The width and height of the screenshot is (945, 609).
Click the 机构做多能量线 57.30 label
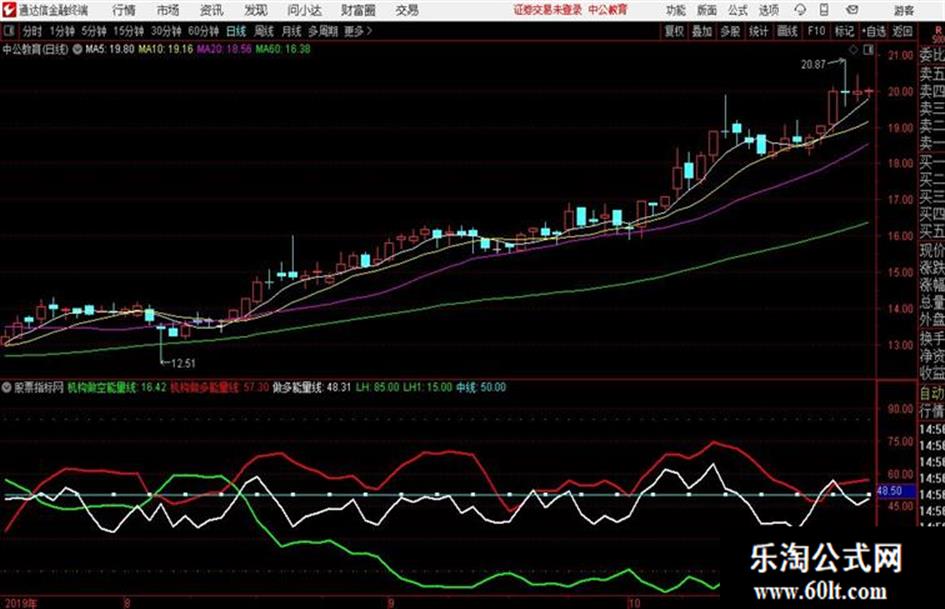click(x=219, y=388)
